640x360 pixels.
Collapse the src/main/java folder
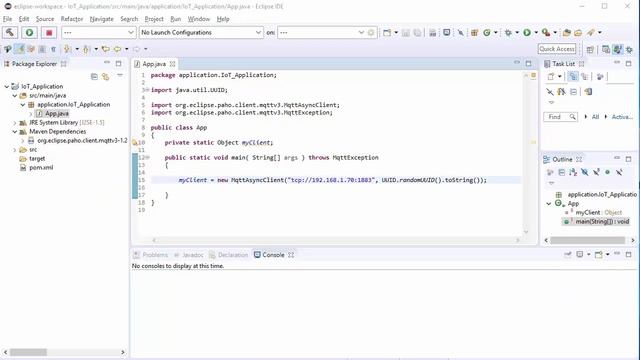tap(15, 96)
